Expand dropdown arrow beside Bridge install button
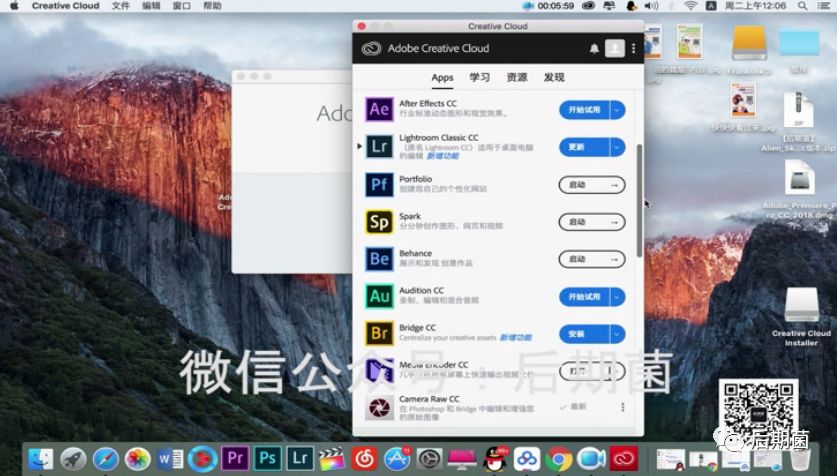 [617, 334]
